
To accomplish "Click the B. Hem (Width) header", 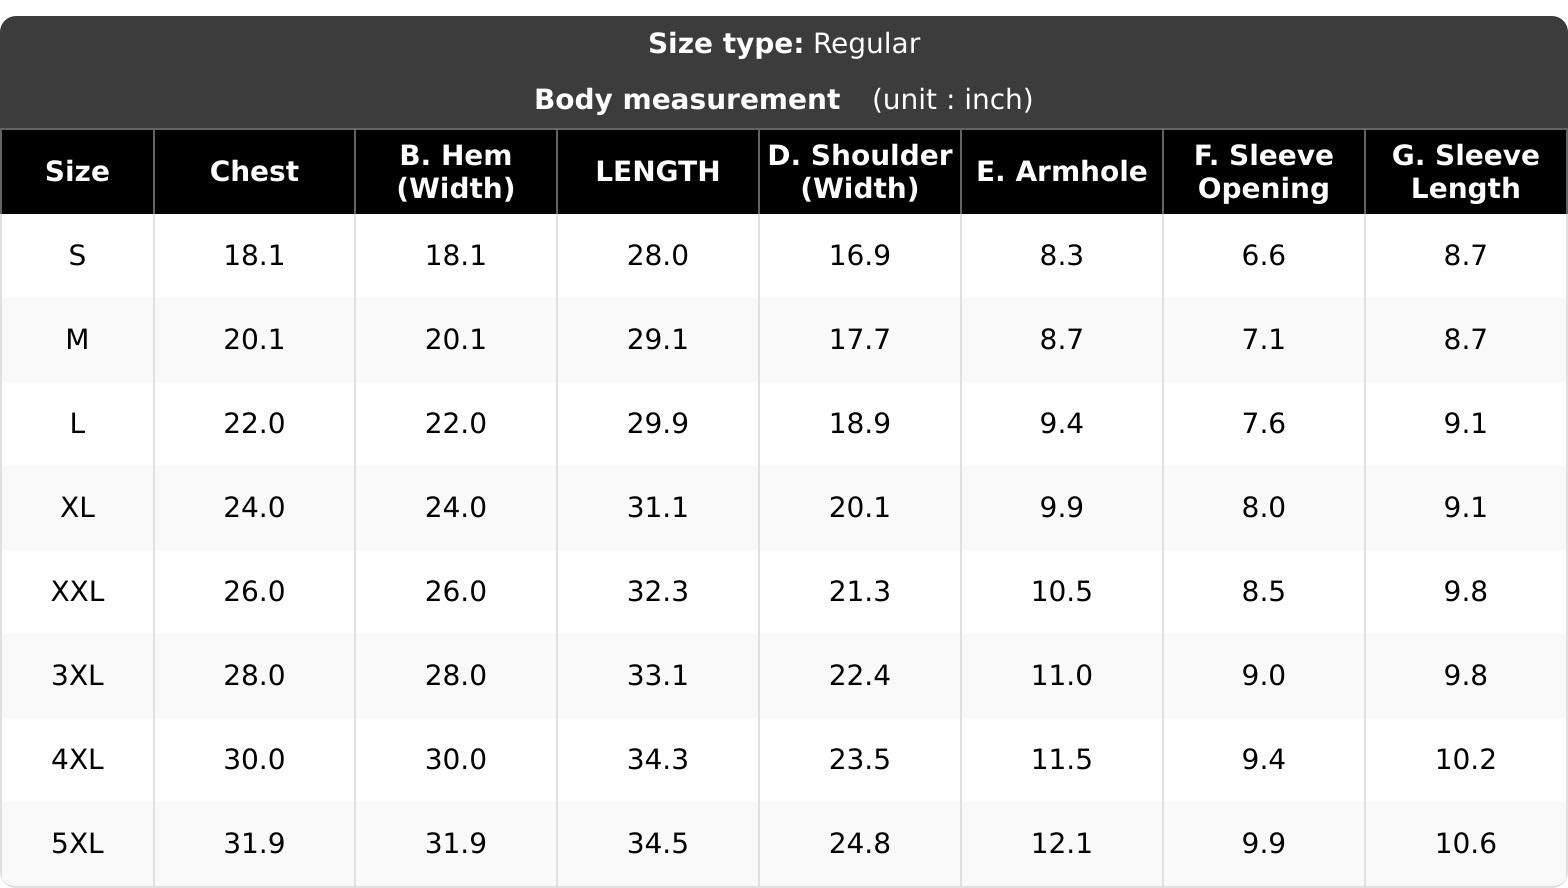I will 456,172.
